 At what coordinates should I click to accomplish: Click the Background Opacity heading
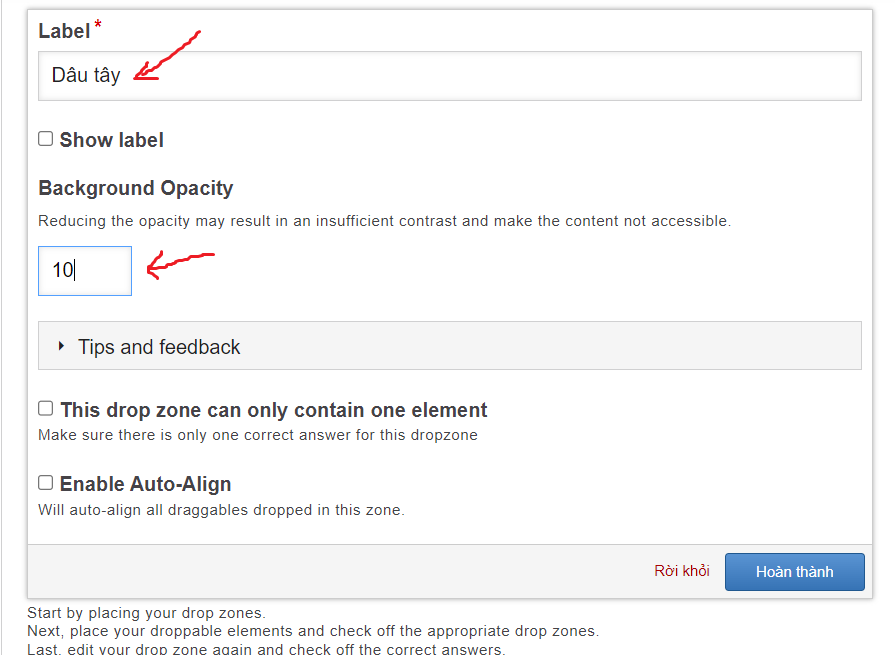tap(135, 188)
